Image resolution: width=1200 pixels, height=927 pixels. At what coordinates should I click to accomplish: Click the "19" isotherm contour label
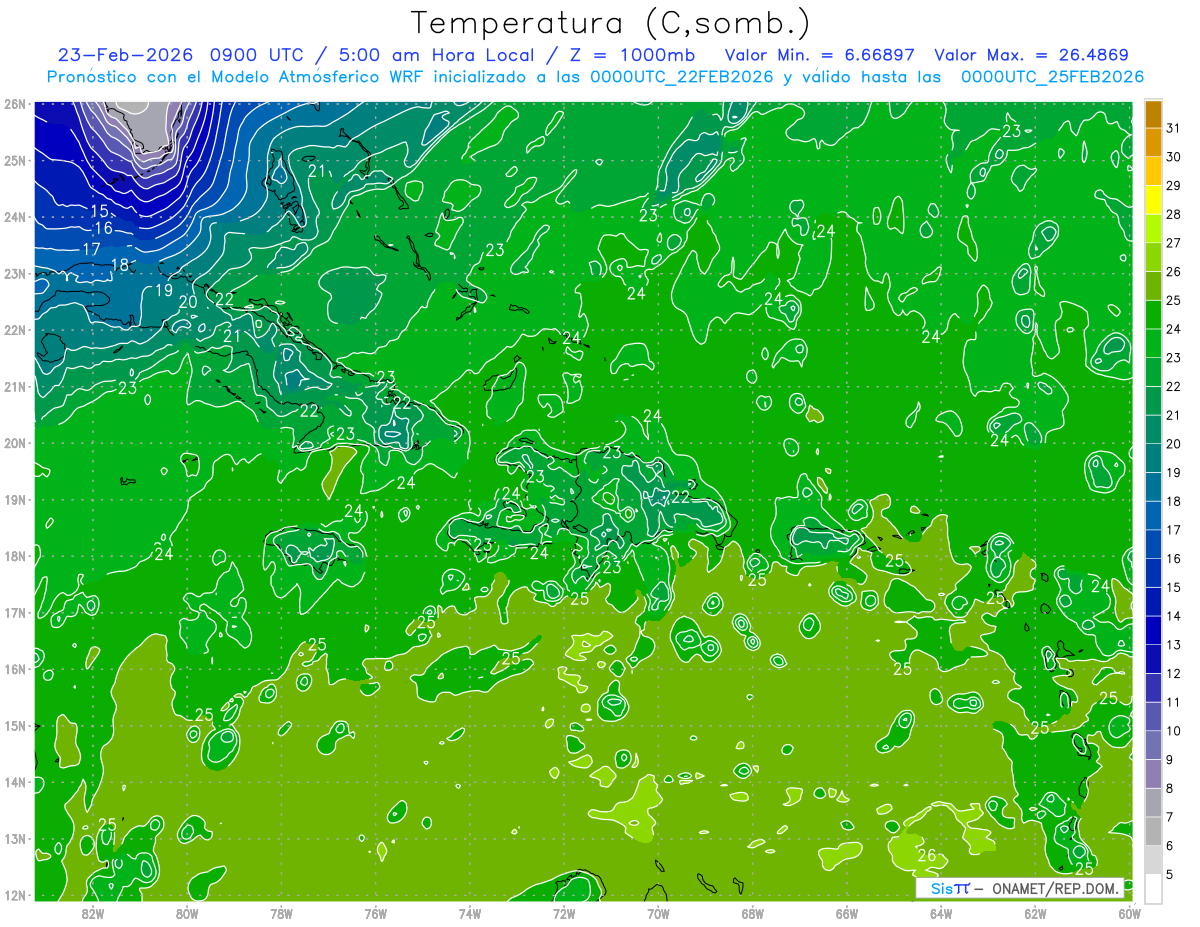pos(165,291)
